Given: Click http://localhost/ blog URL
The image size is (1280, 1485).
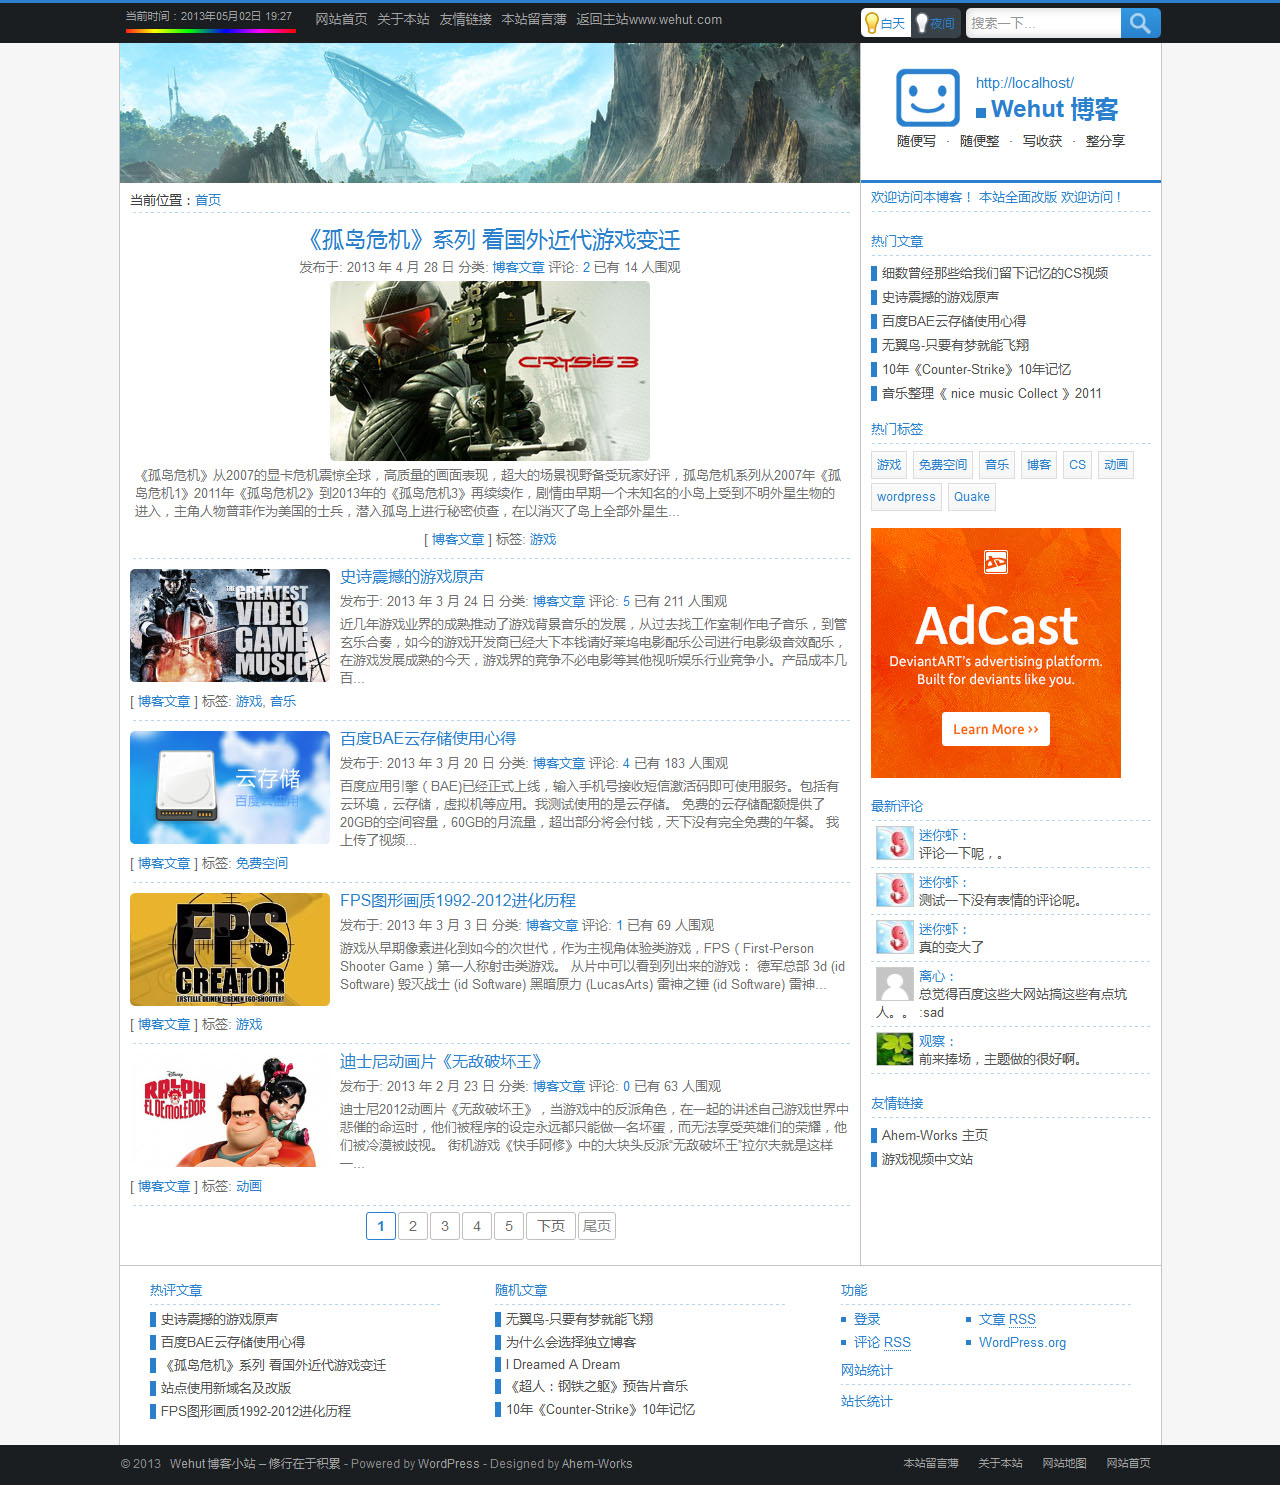Looking at the screenshot, I should point(1025,83).
